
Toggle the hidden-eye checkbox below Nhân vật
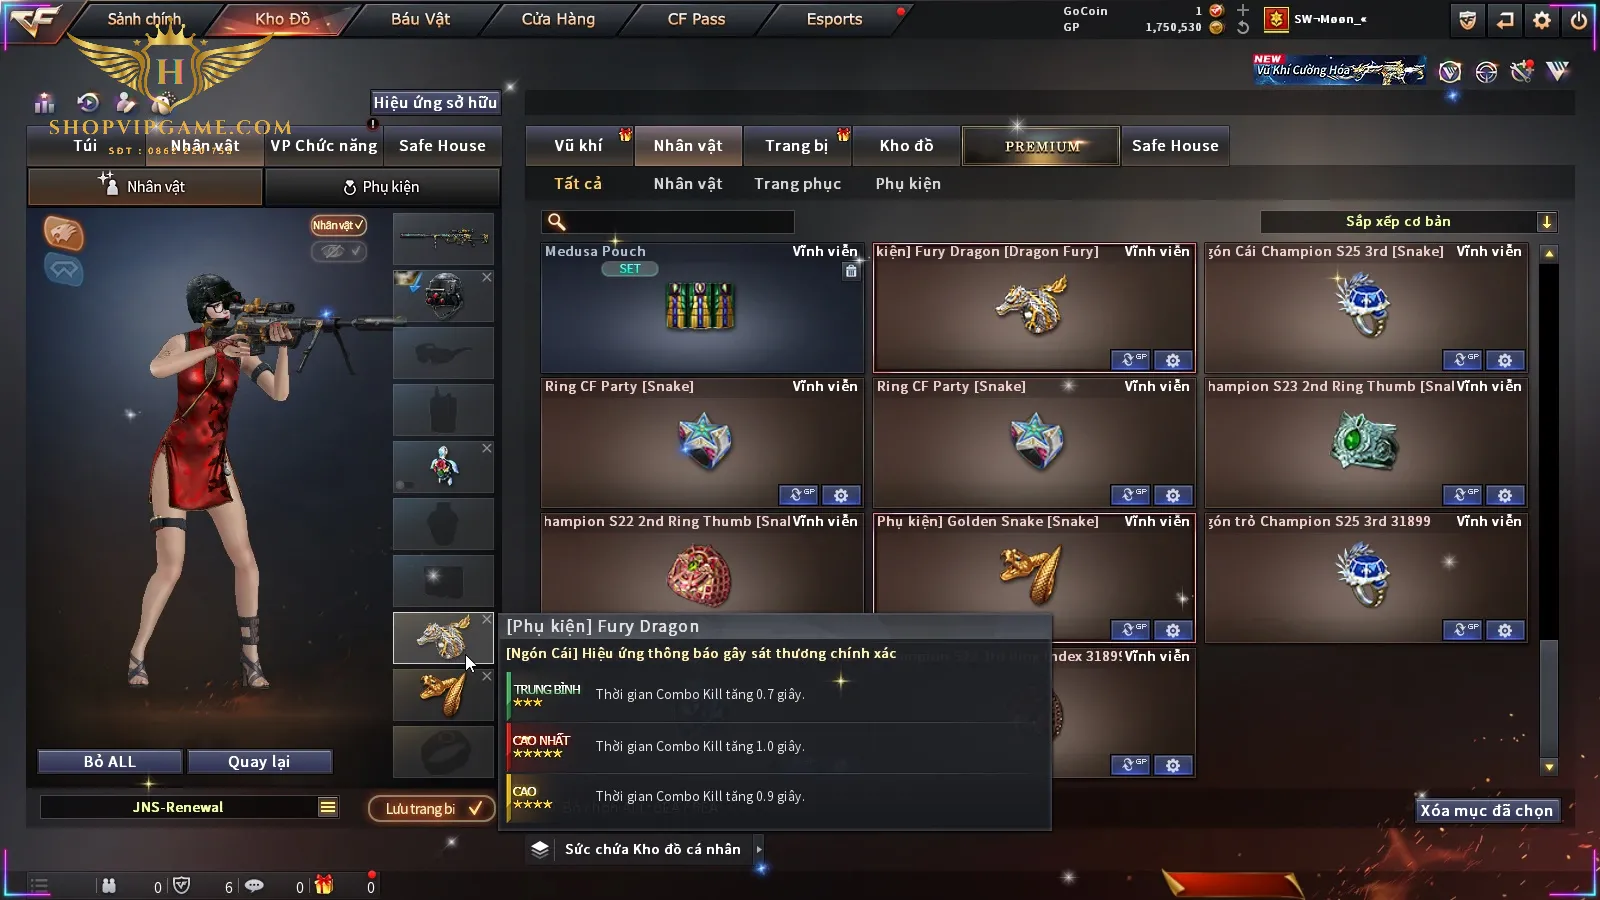pos(339,251)
